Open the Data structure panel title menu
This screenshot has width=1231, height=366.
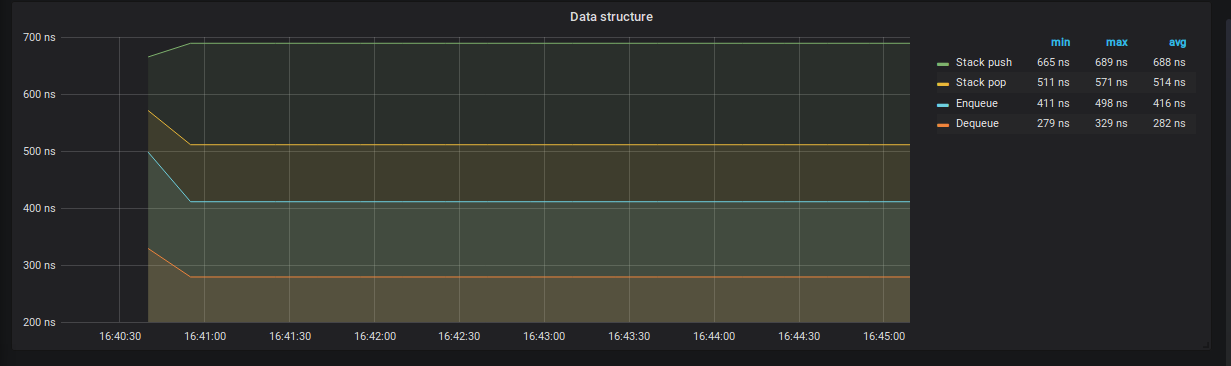[x=611, y=17]
